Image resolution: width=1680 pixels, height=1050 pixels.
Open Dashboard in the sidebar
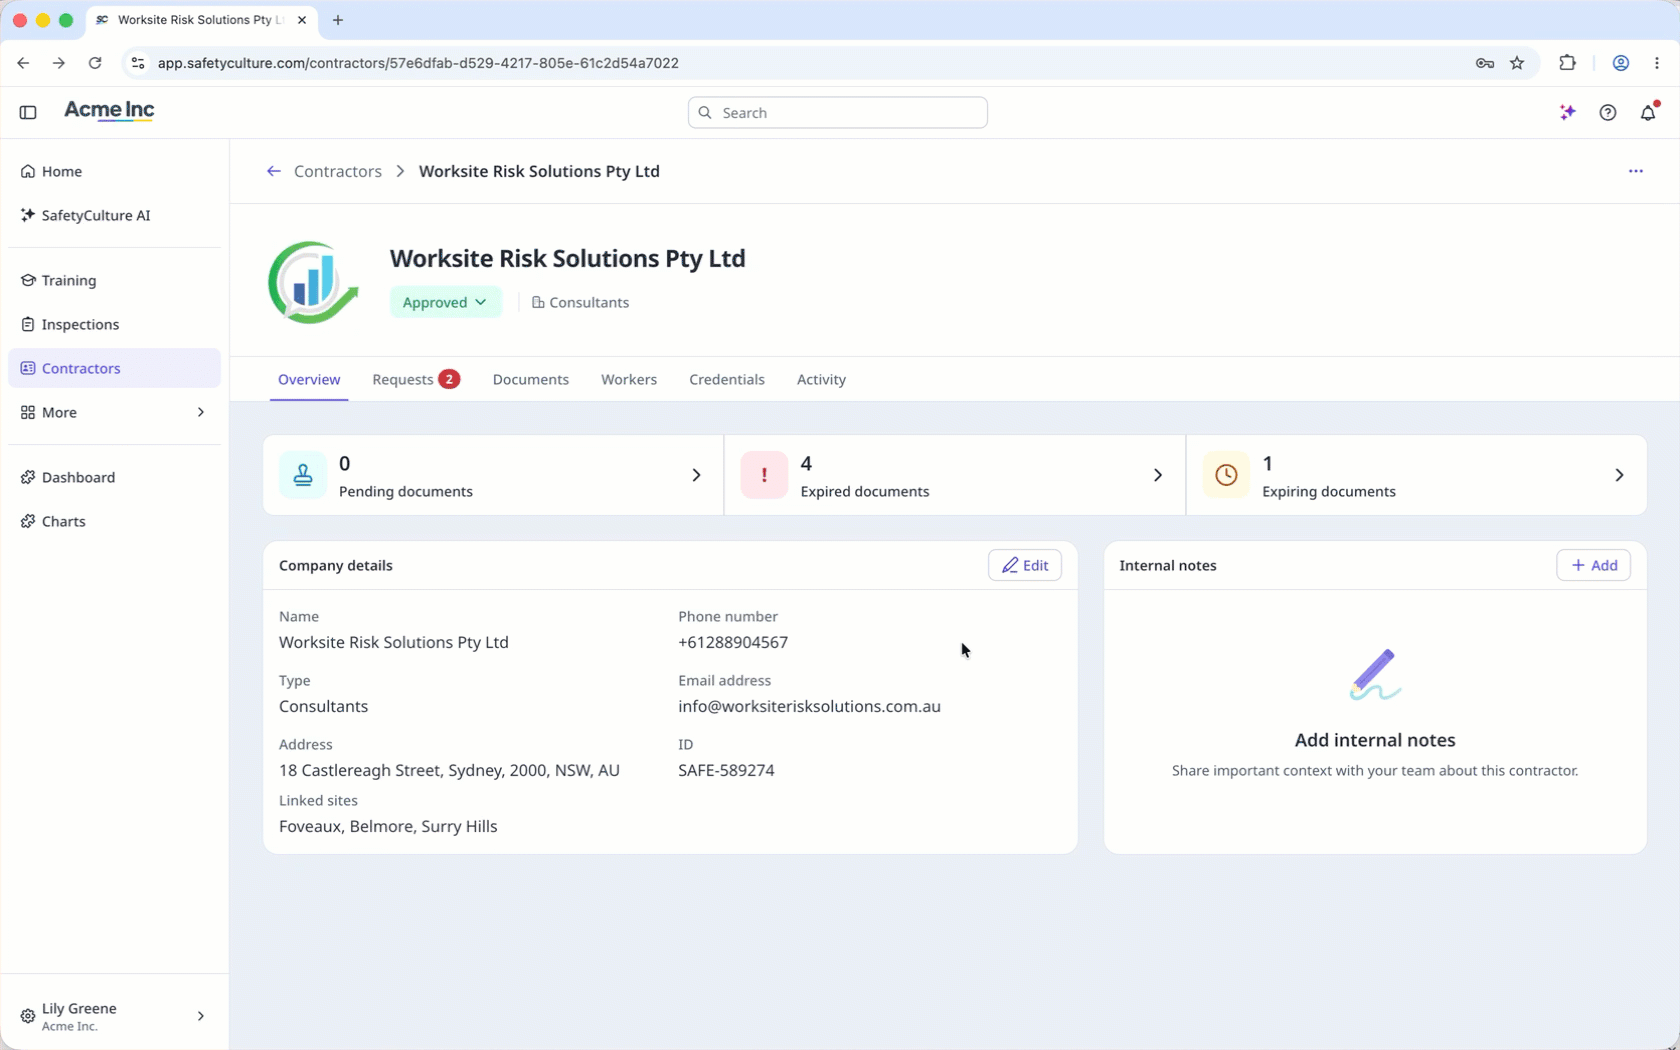tap(114, 477)
